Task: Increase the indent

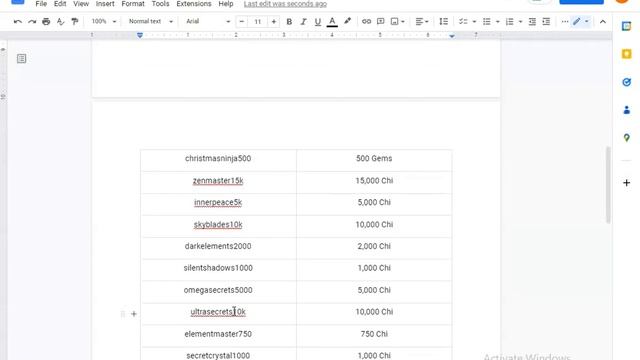Action: (546, 22)
